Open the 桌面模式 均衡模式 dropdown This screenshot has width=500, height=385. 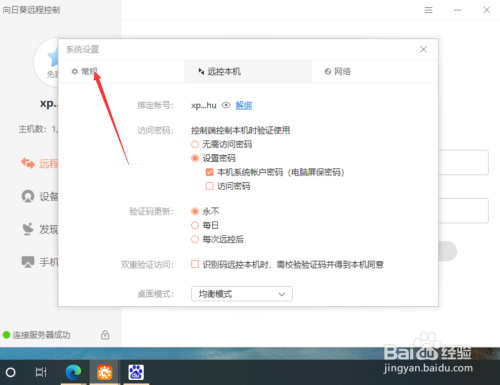click(242, 294)
